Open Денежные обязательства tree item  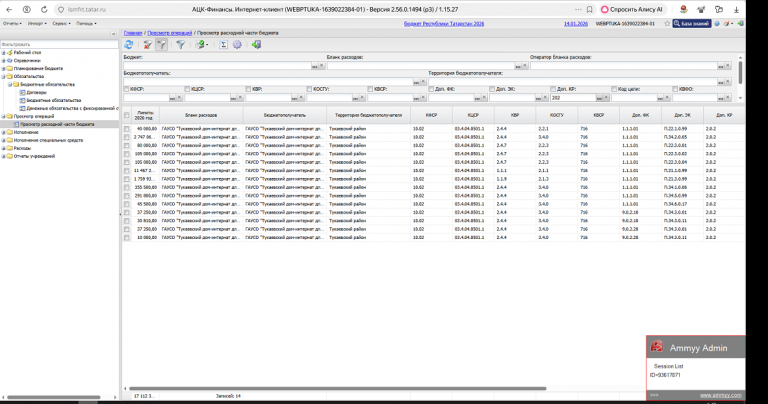(72, 108)
